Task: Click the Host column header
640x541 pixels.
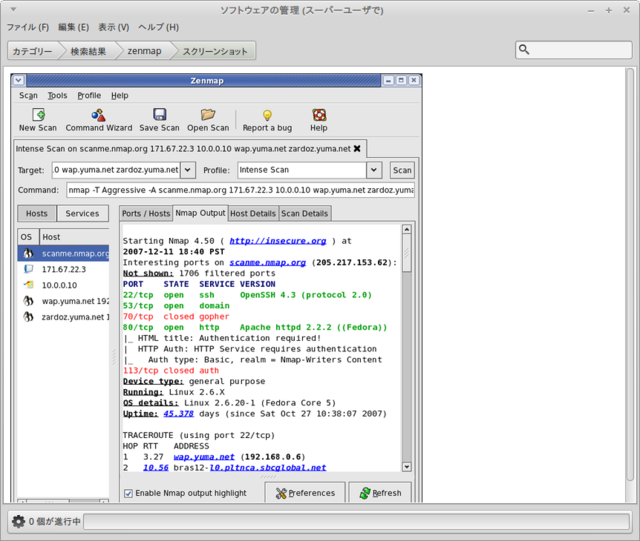Action: coord(74,237)
